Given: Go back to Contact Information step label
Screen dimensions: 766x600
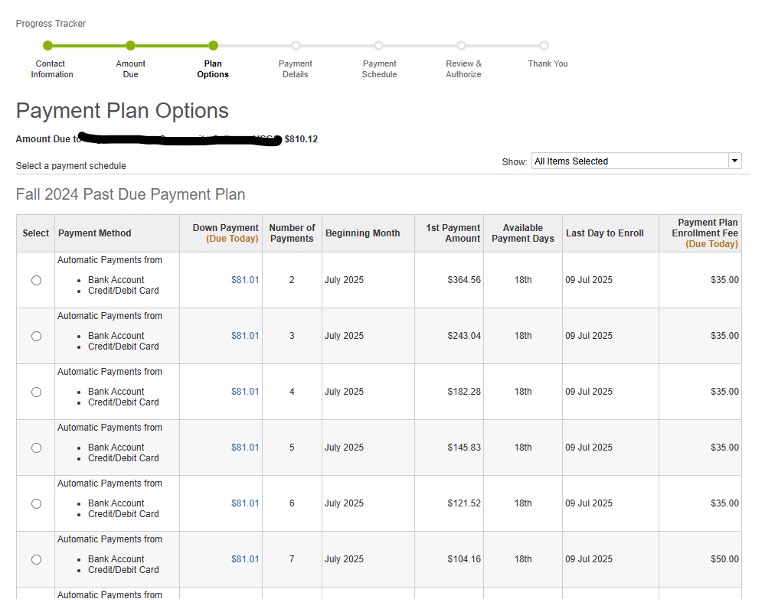Looking at the screenshot, I should coord(51,69).
